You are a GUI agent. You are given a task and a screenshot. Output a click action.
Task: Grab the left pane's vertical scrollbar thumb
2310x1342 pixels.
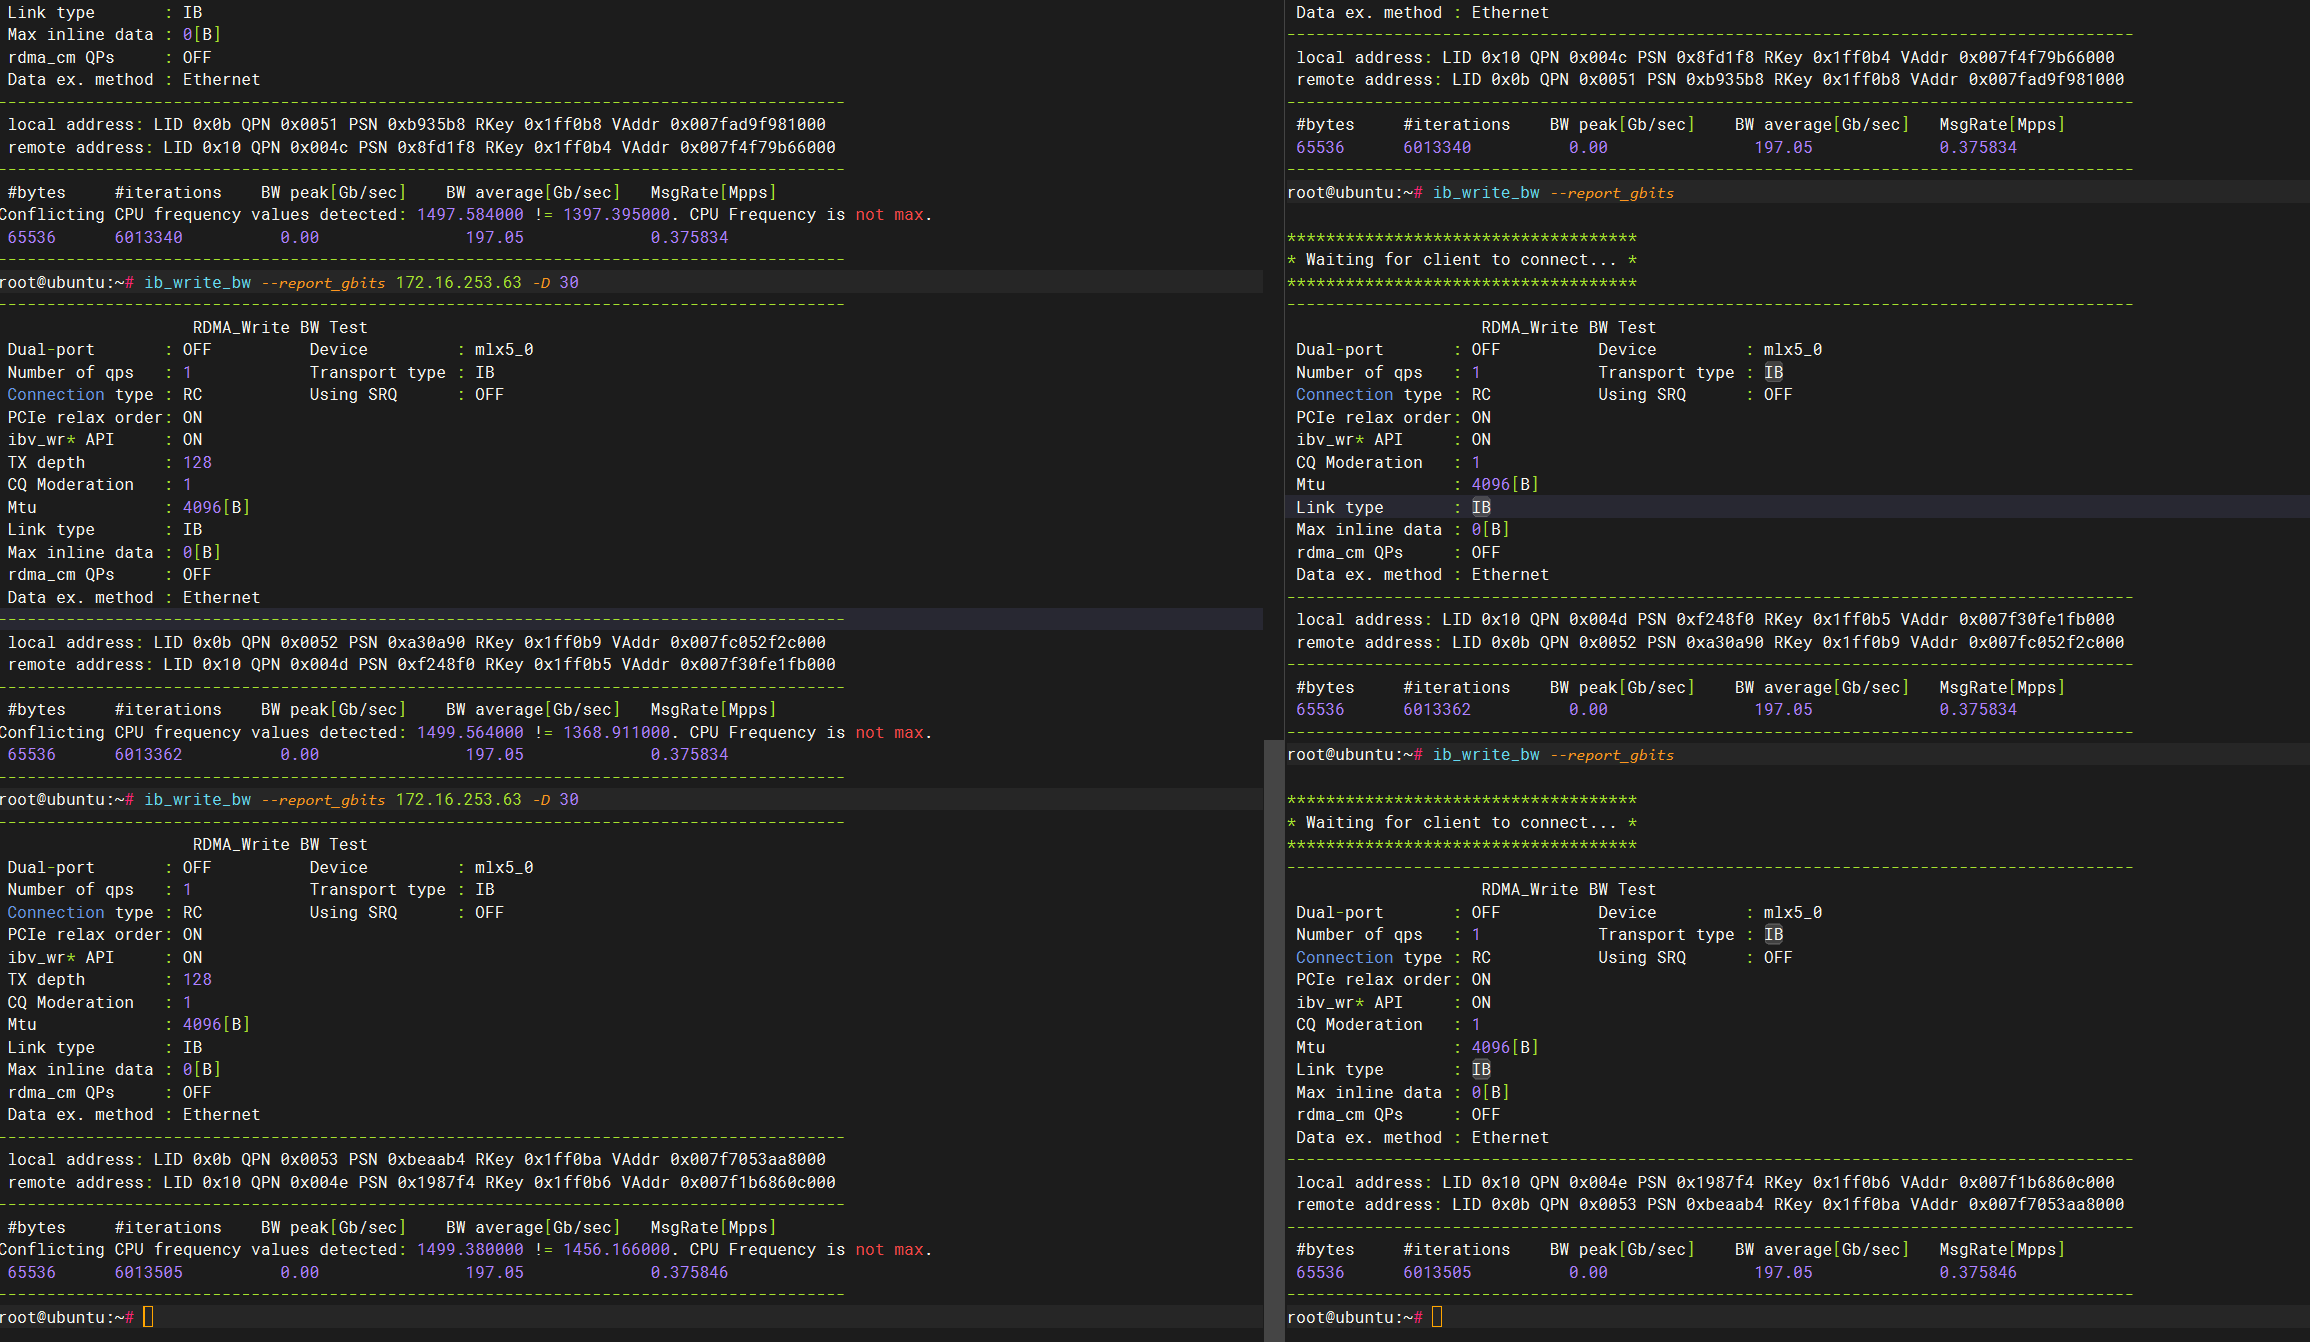(x=1273, y=1040)
